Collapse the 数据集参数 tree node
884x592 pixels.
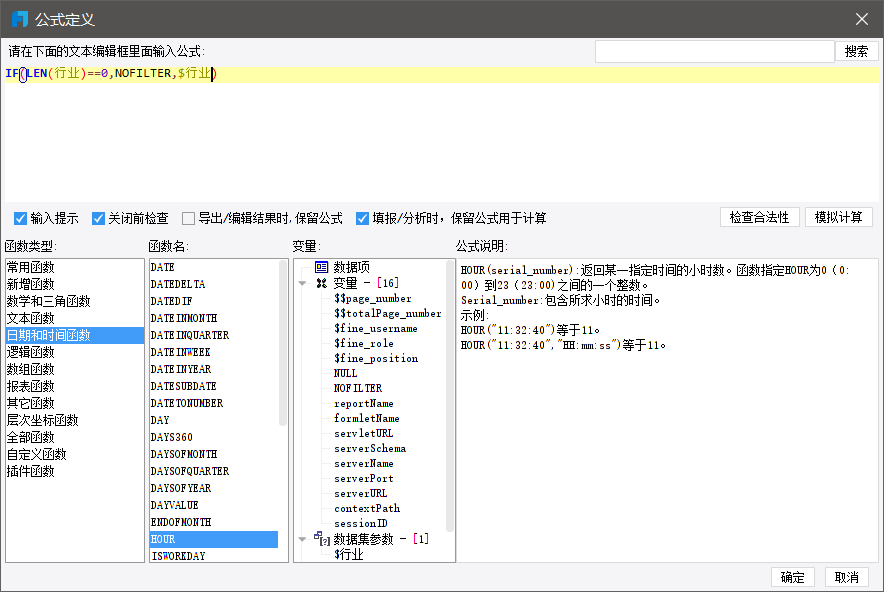click(x=304, y=539)
